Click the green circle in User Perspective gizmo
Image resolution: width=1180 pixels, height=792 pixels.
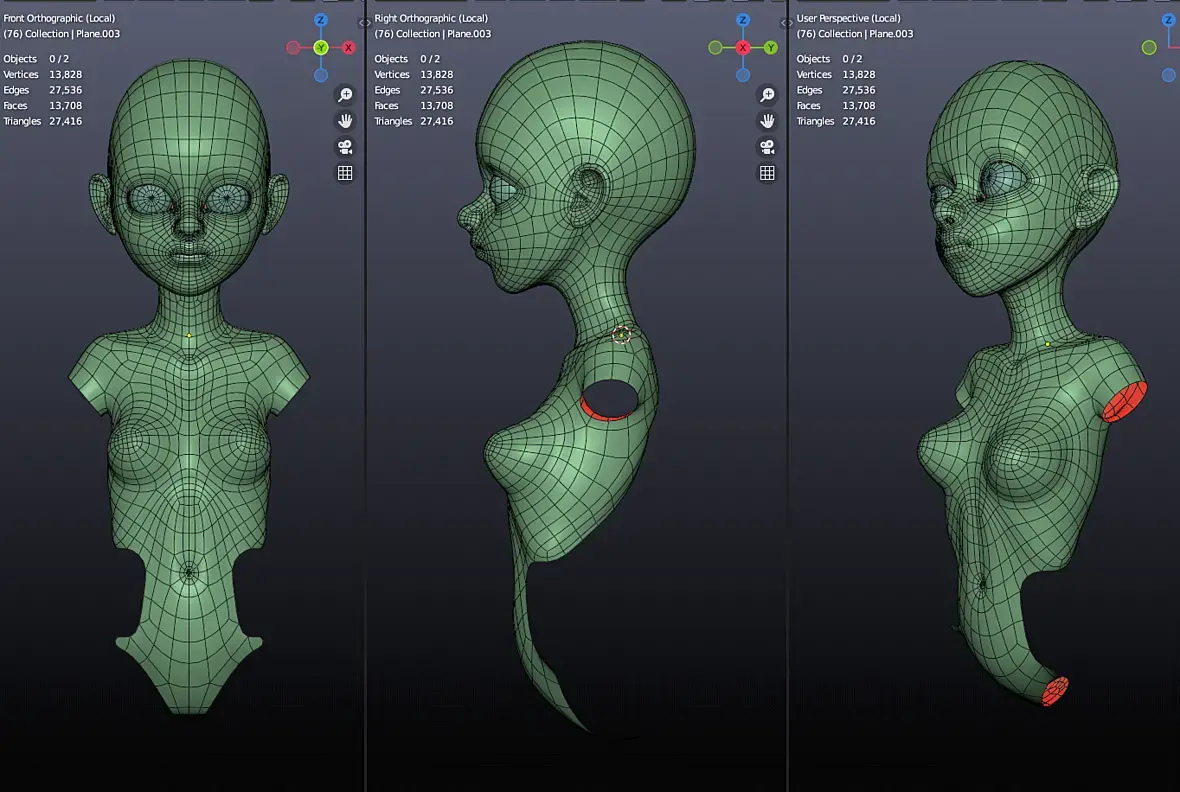[1149, 47]
